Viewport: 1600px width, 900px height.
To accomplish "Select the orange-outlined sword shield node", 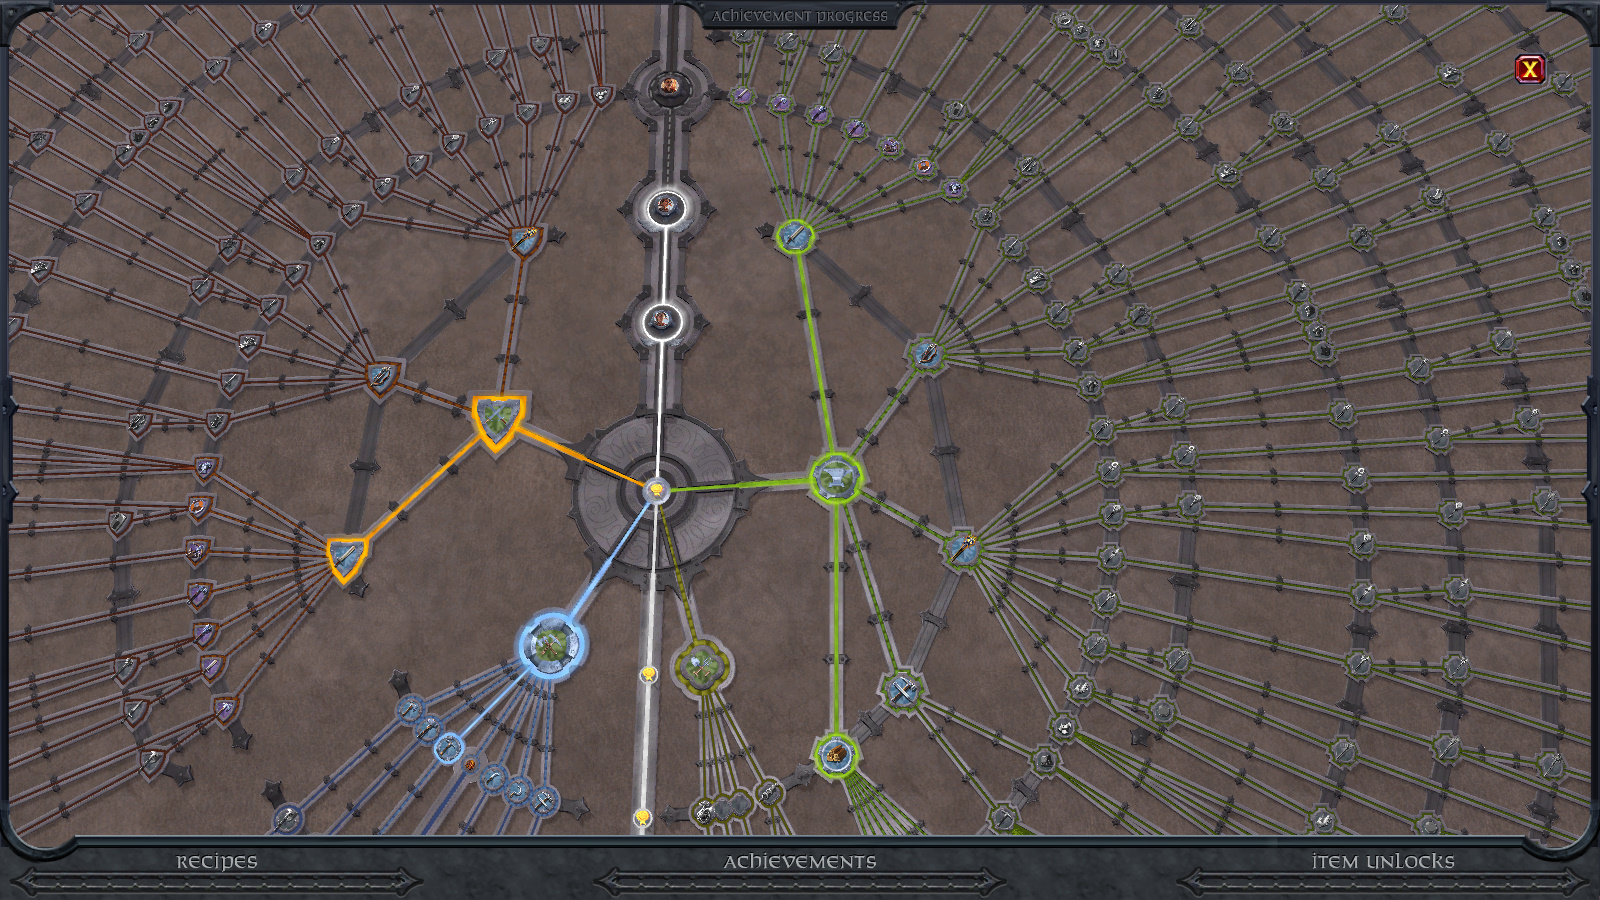I will 347,559.
